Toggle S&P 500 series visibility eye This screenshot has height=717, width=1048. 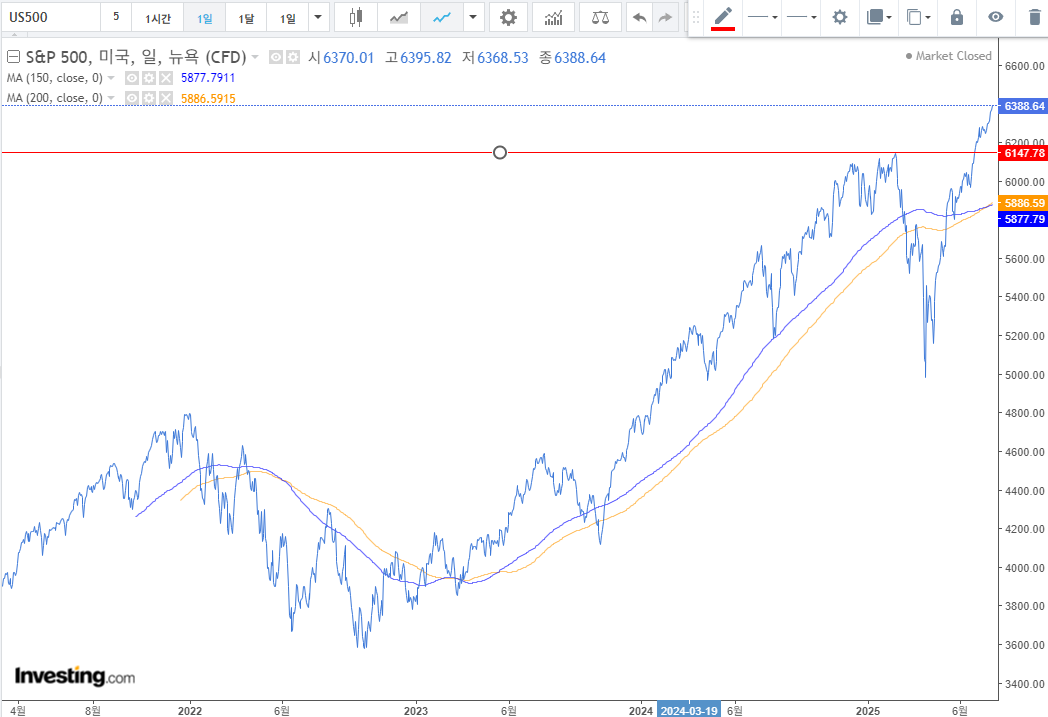pos(275,57)
